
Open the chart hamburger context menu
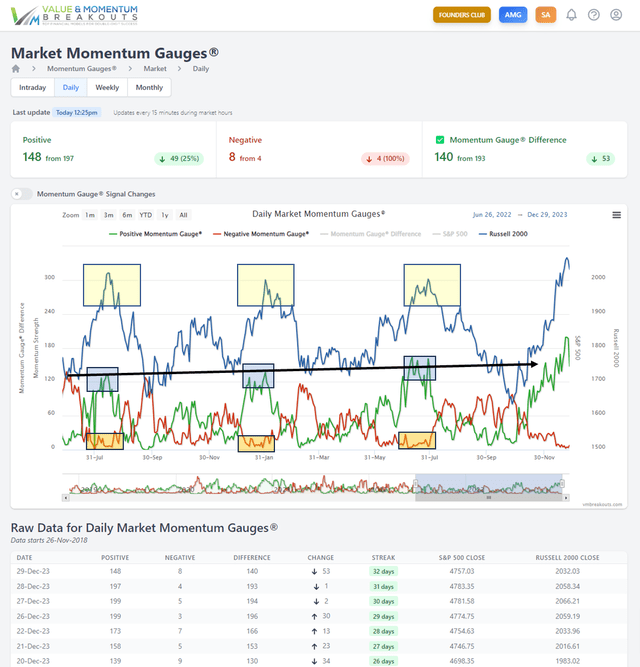click(616, 215)
